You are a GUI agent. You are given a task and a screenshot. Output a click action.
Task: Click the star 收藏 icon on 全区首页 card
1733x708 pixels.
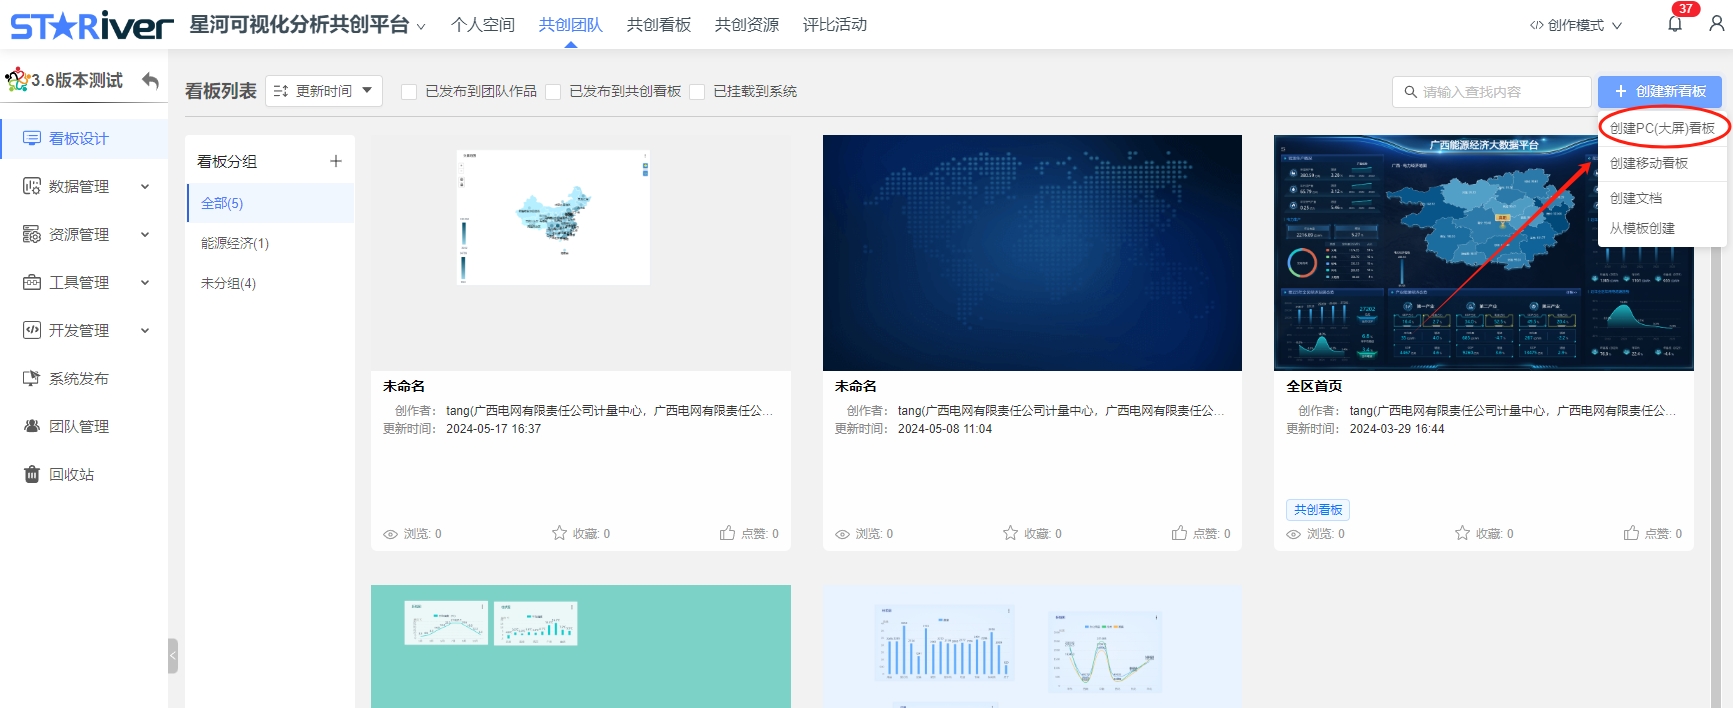1462,533
